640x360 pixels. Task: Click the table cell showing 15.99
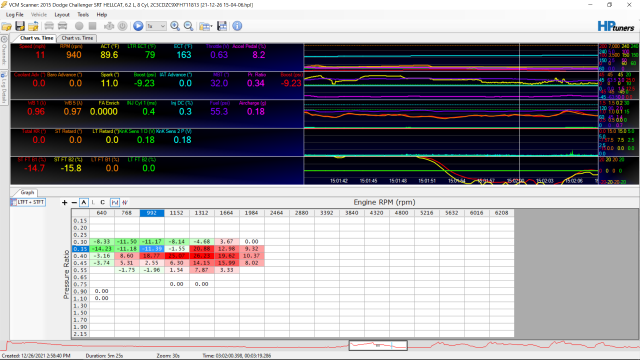point(227,263)
